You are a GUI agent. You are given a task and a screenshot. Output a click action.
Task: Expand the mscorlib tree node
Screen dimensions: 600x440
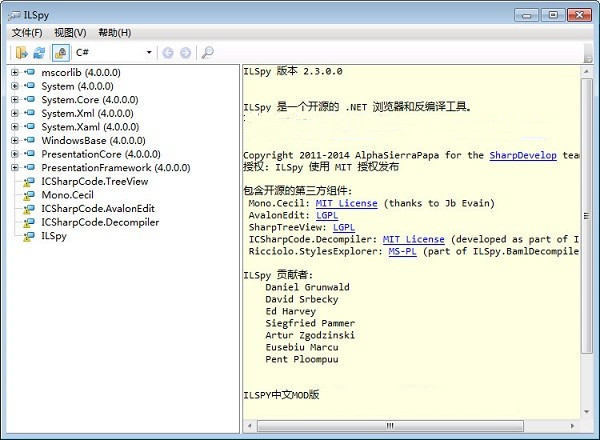click(15, 72)
